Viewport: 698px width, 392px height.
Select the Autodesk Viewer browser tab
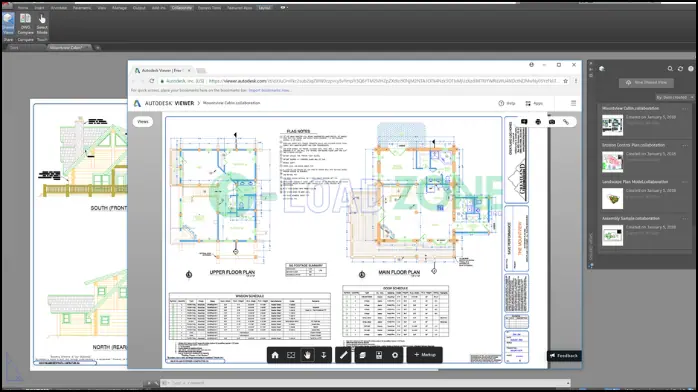tap(162, 70)
